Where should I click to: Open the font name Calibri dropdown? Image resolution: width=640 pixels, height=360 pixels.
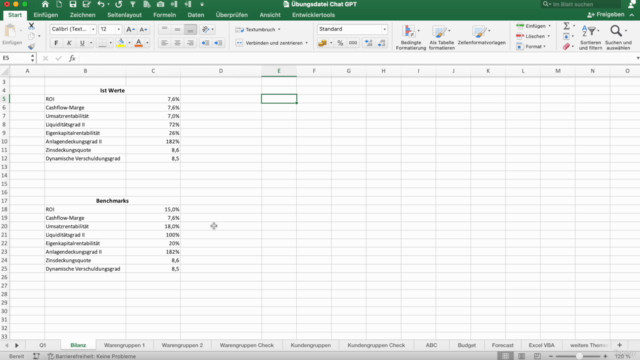point(93,29)
